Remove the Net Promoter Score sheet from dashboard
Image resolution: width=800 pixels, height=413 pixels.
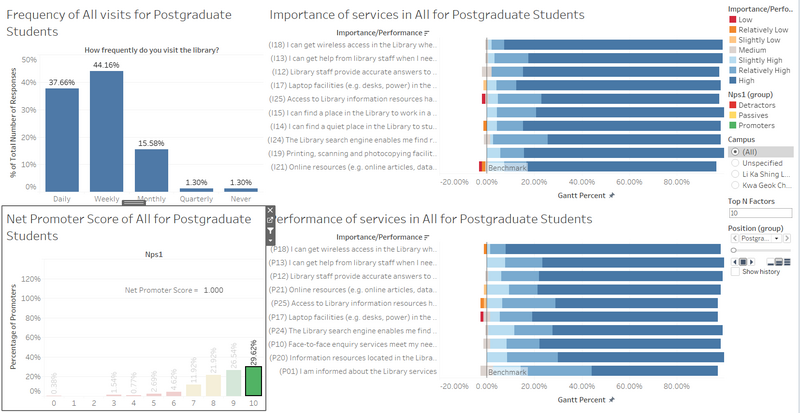tap(270, 210)
